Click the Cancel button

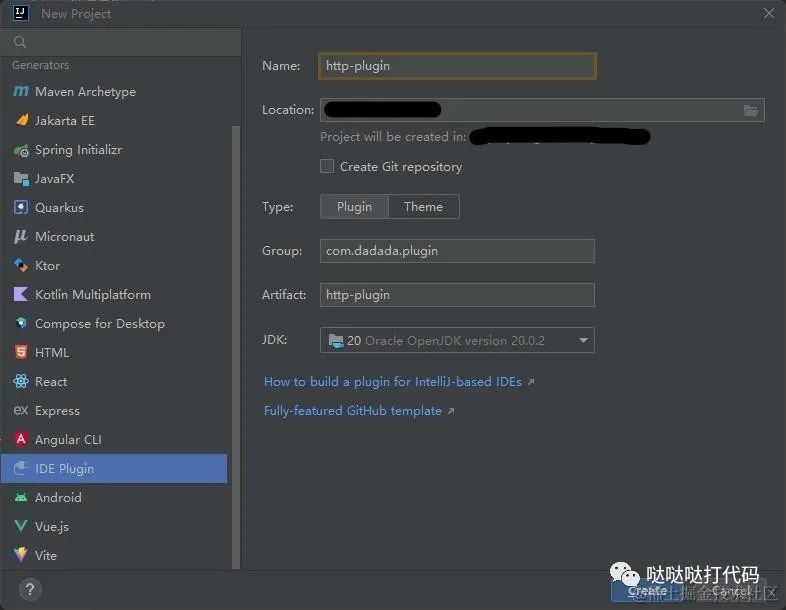732,591
